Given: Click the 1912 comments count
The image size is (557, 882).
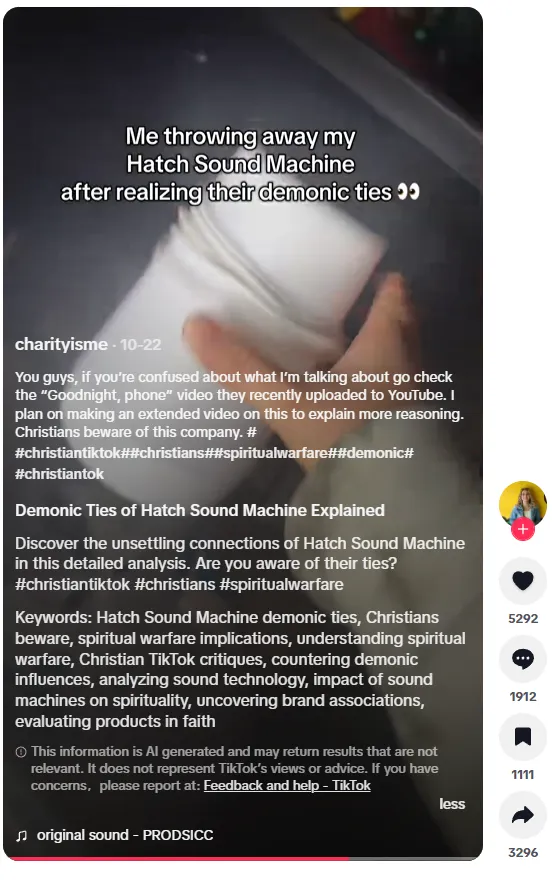Looking at the screenshot, I should tap(523, 696).
